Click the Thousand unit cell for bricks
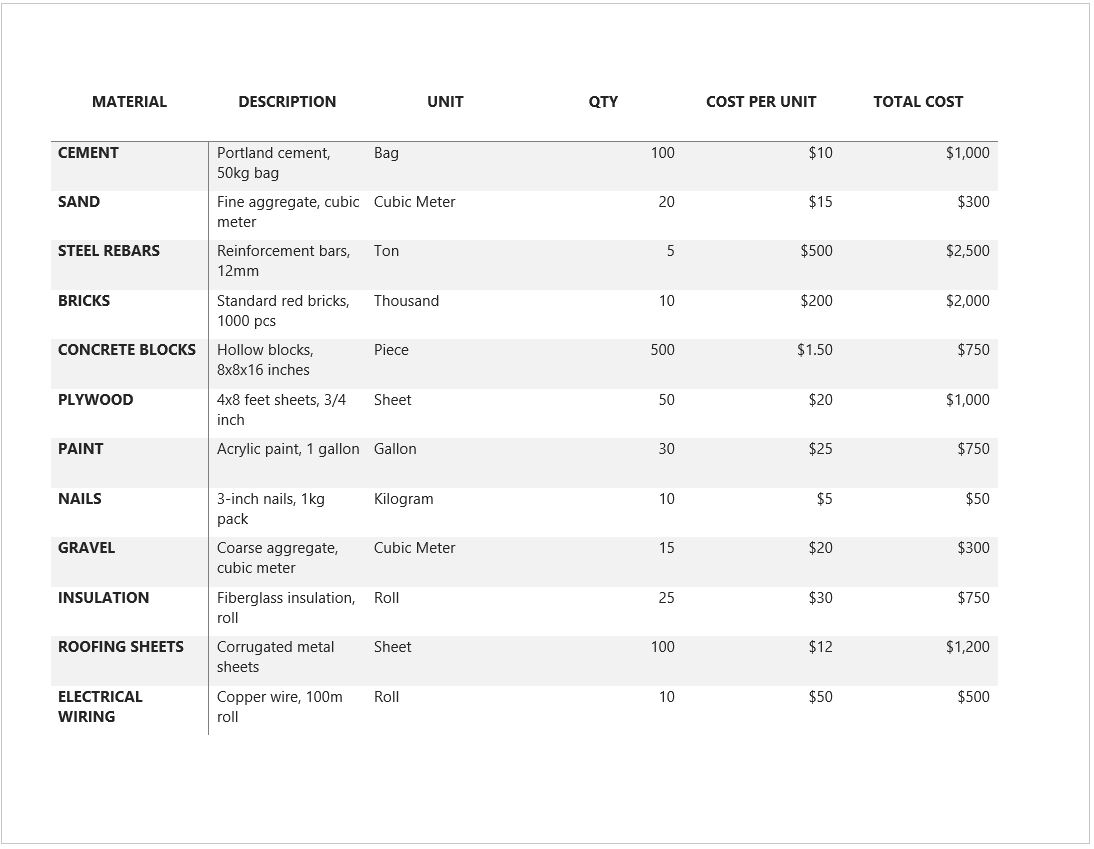The width and height of the screenshot is (1094, 849). click(x=406, y=301)
